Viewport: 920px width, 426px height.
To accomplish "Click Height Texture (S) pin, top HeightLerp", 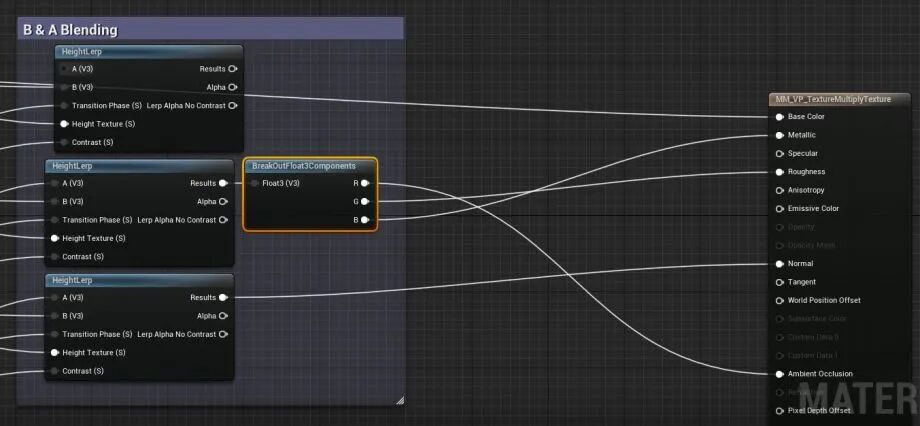I will (x=64, y=124).
